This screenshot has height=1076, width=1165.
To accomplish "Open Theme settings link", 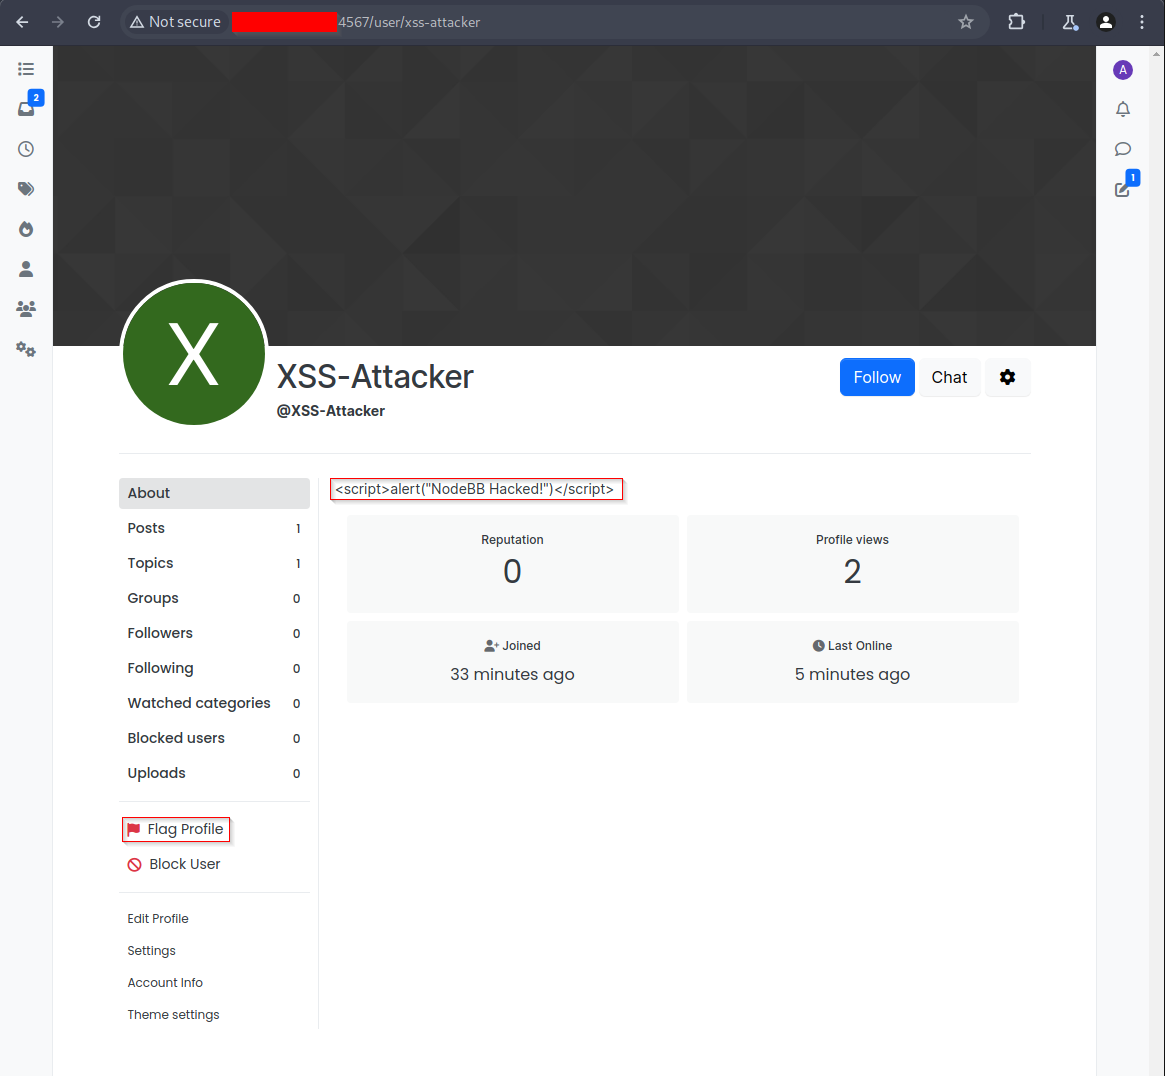I will [173, 1014].
